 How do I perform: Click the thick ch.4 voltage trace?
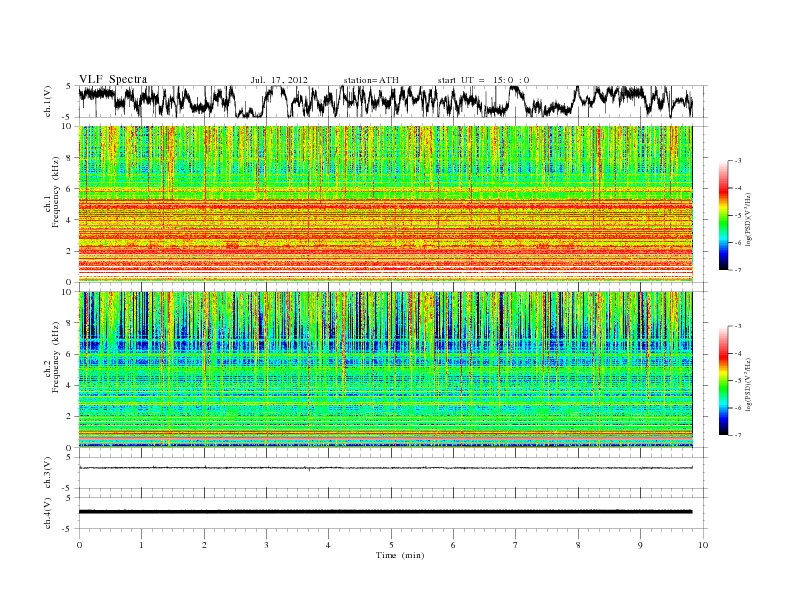385,512
